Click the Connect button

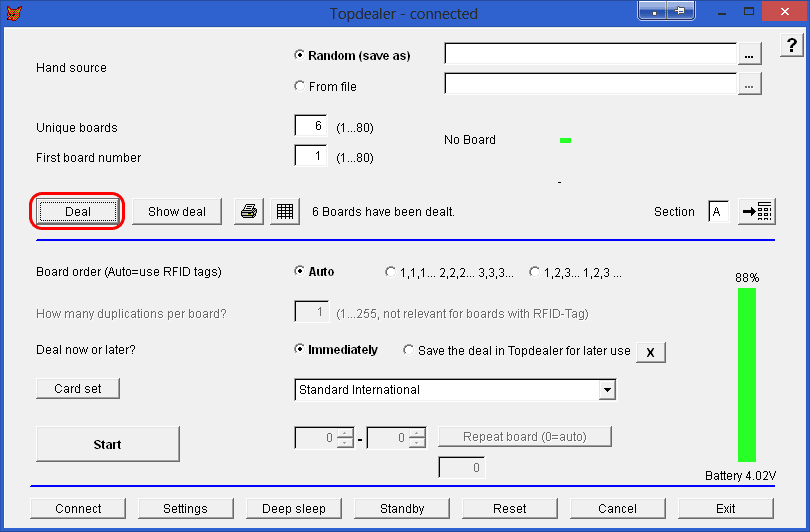point(78,508)
